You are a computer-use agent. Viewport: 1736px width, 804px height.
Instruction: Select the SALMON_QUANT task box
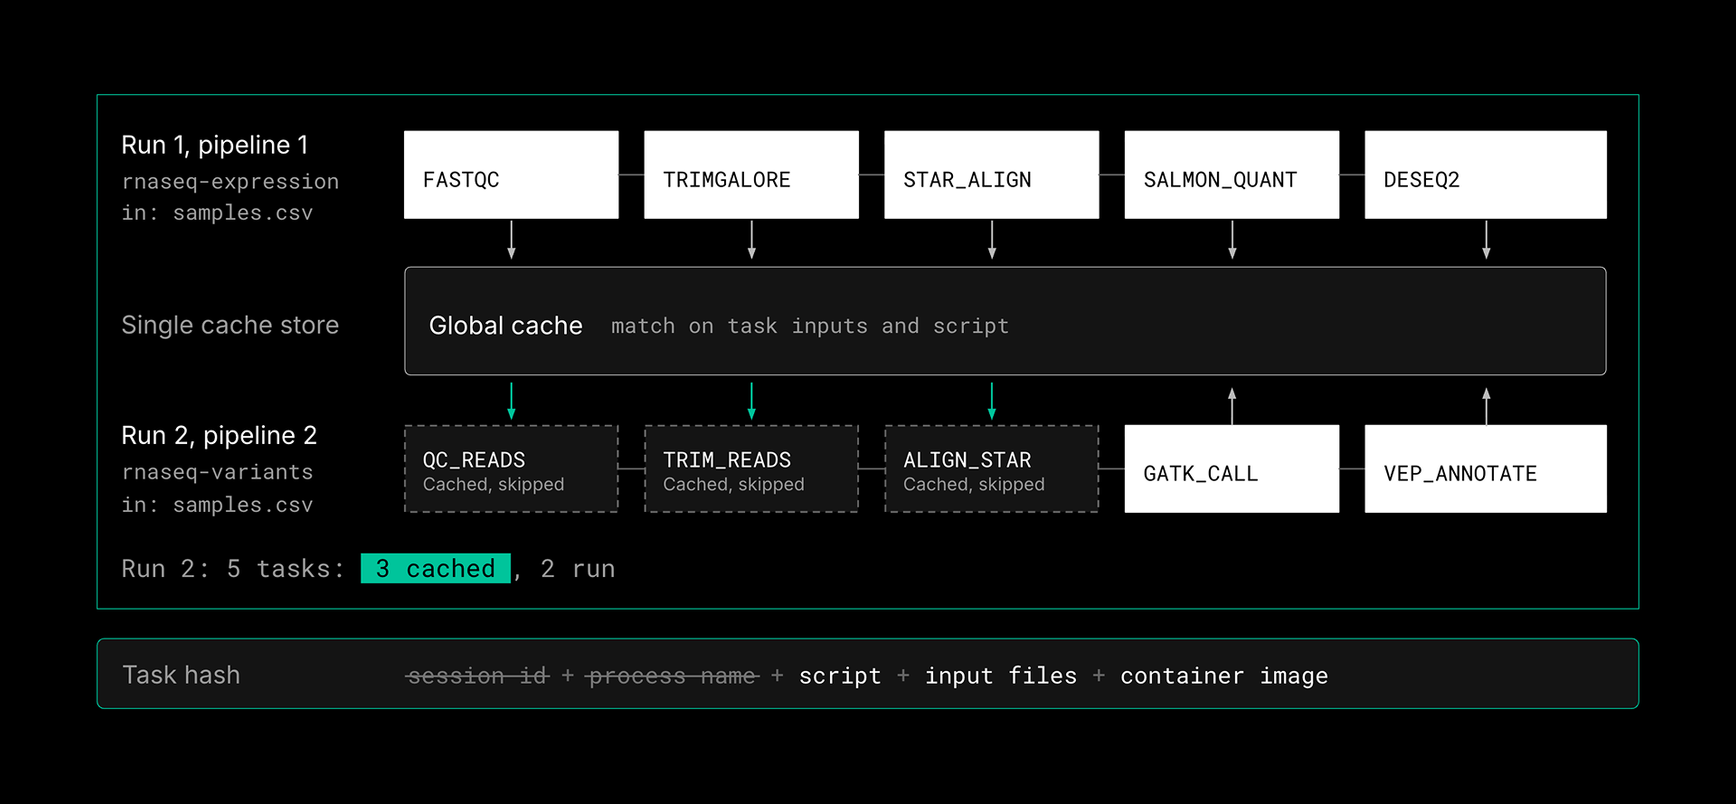(1231, 175)
